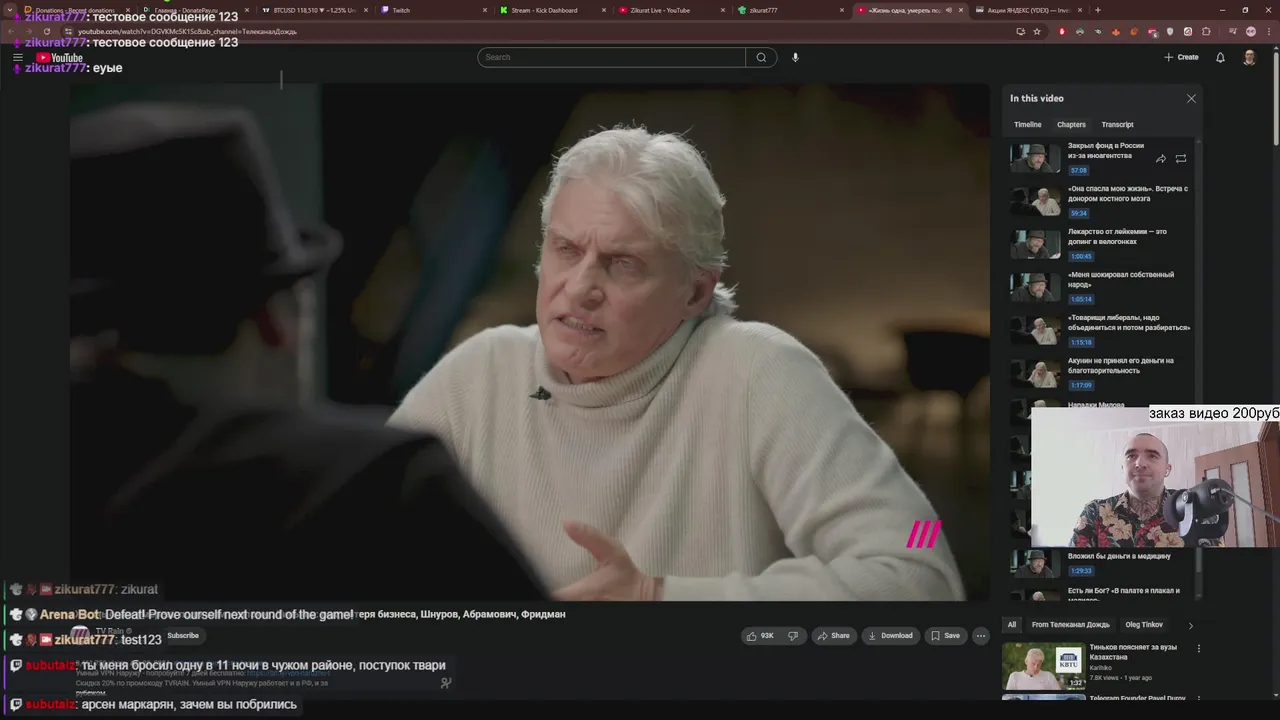
Task: Open a new browser tab
Action: tap(1098, 10)
